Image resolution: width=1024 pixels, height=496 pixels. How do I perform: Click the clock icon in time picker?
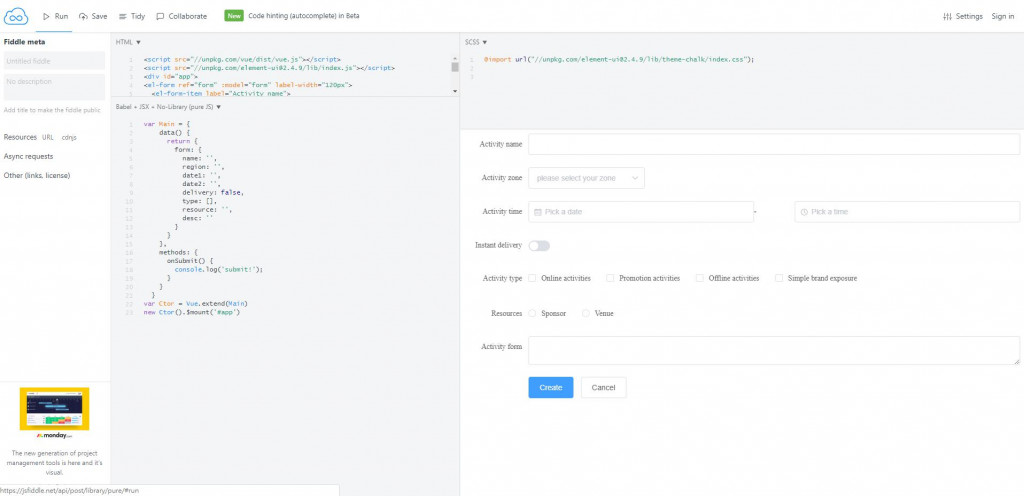(804, 212)
